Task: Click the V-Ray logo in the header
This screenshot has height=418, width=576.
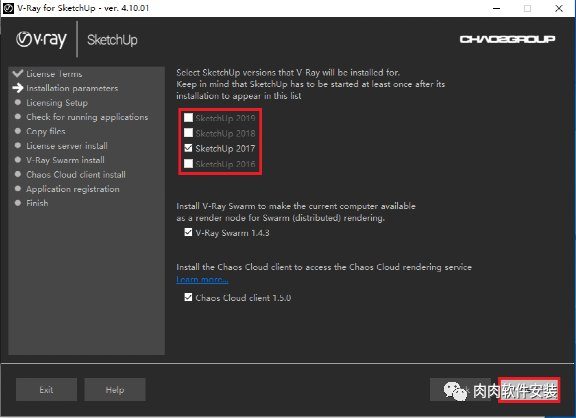Action: tap(41, 39)
